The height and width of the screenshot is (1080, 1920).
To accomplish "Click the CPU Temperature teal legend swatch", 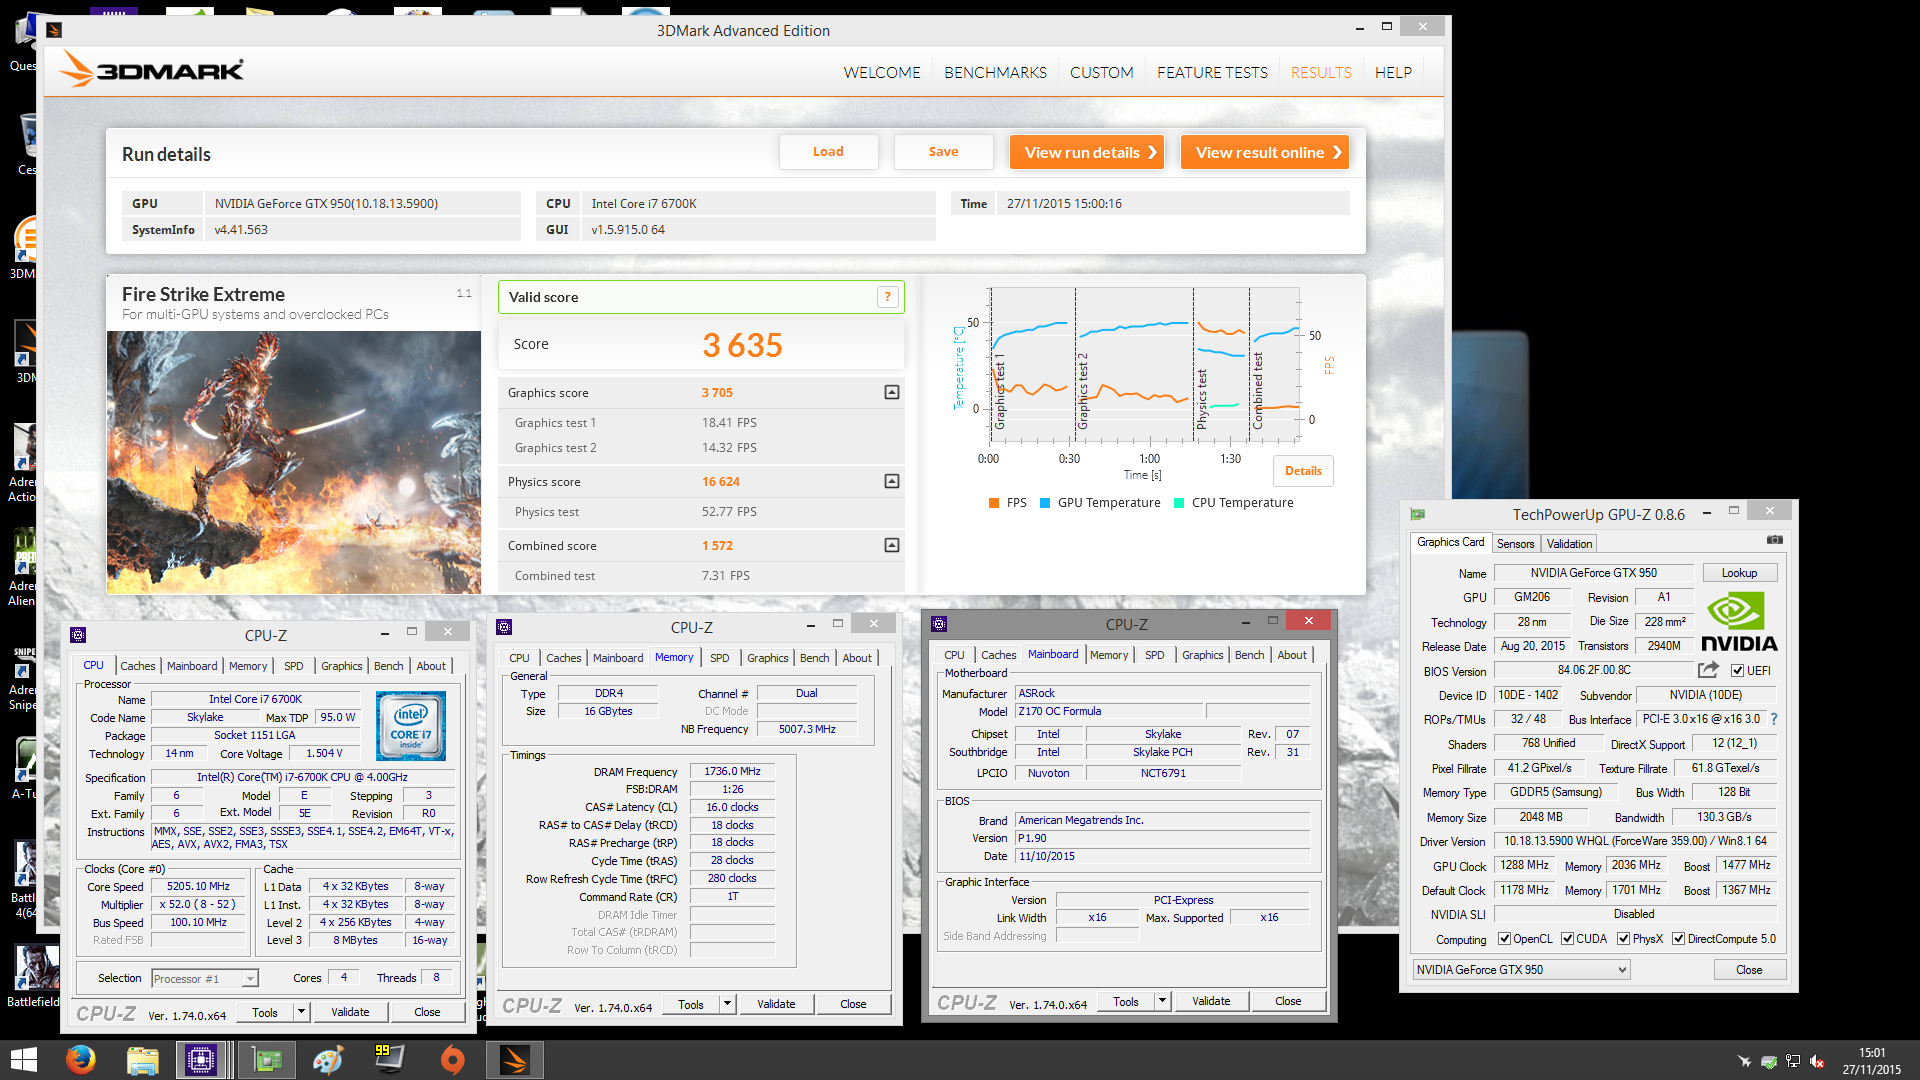I will (x=1179, y=503).
